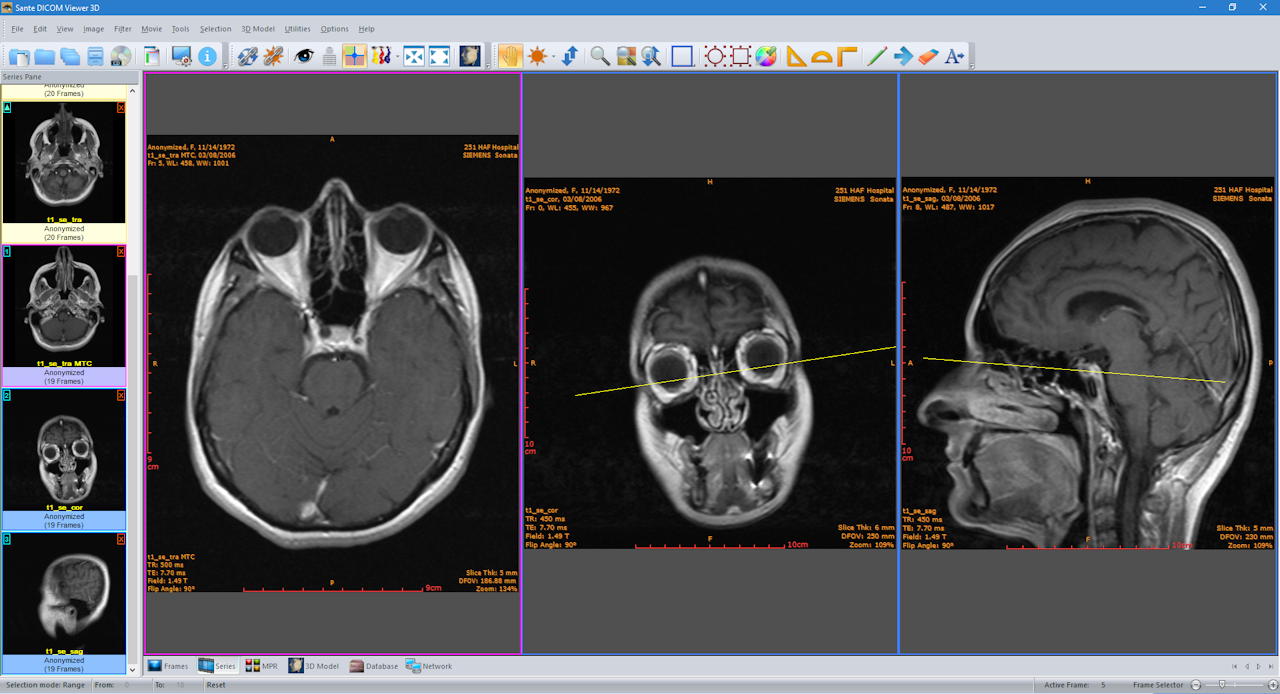Image resolution: width=1280 pixels, height=694 pixels.
Task: Click the monitor settings gear icon
Action: point(182,57)
